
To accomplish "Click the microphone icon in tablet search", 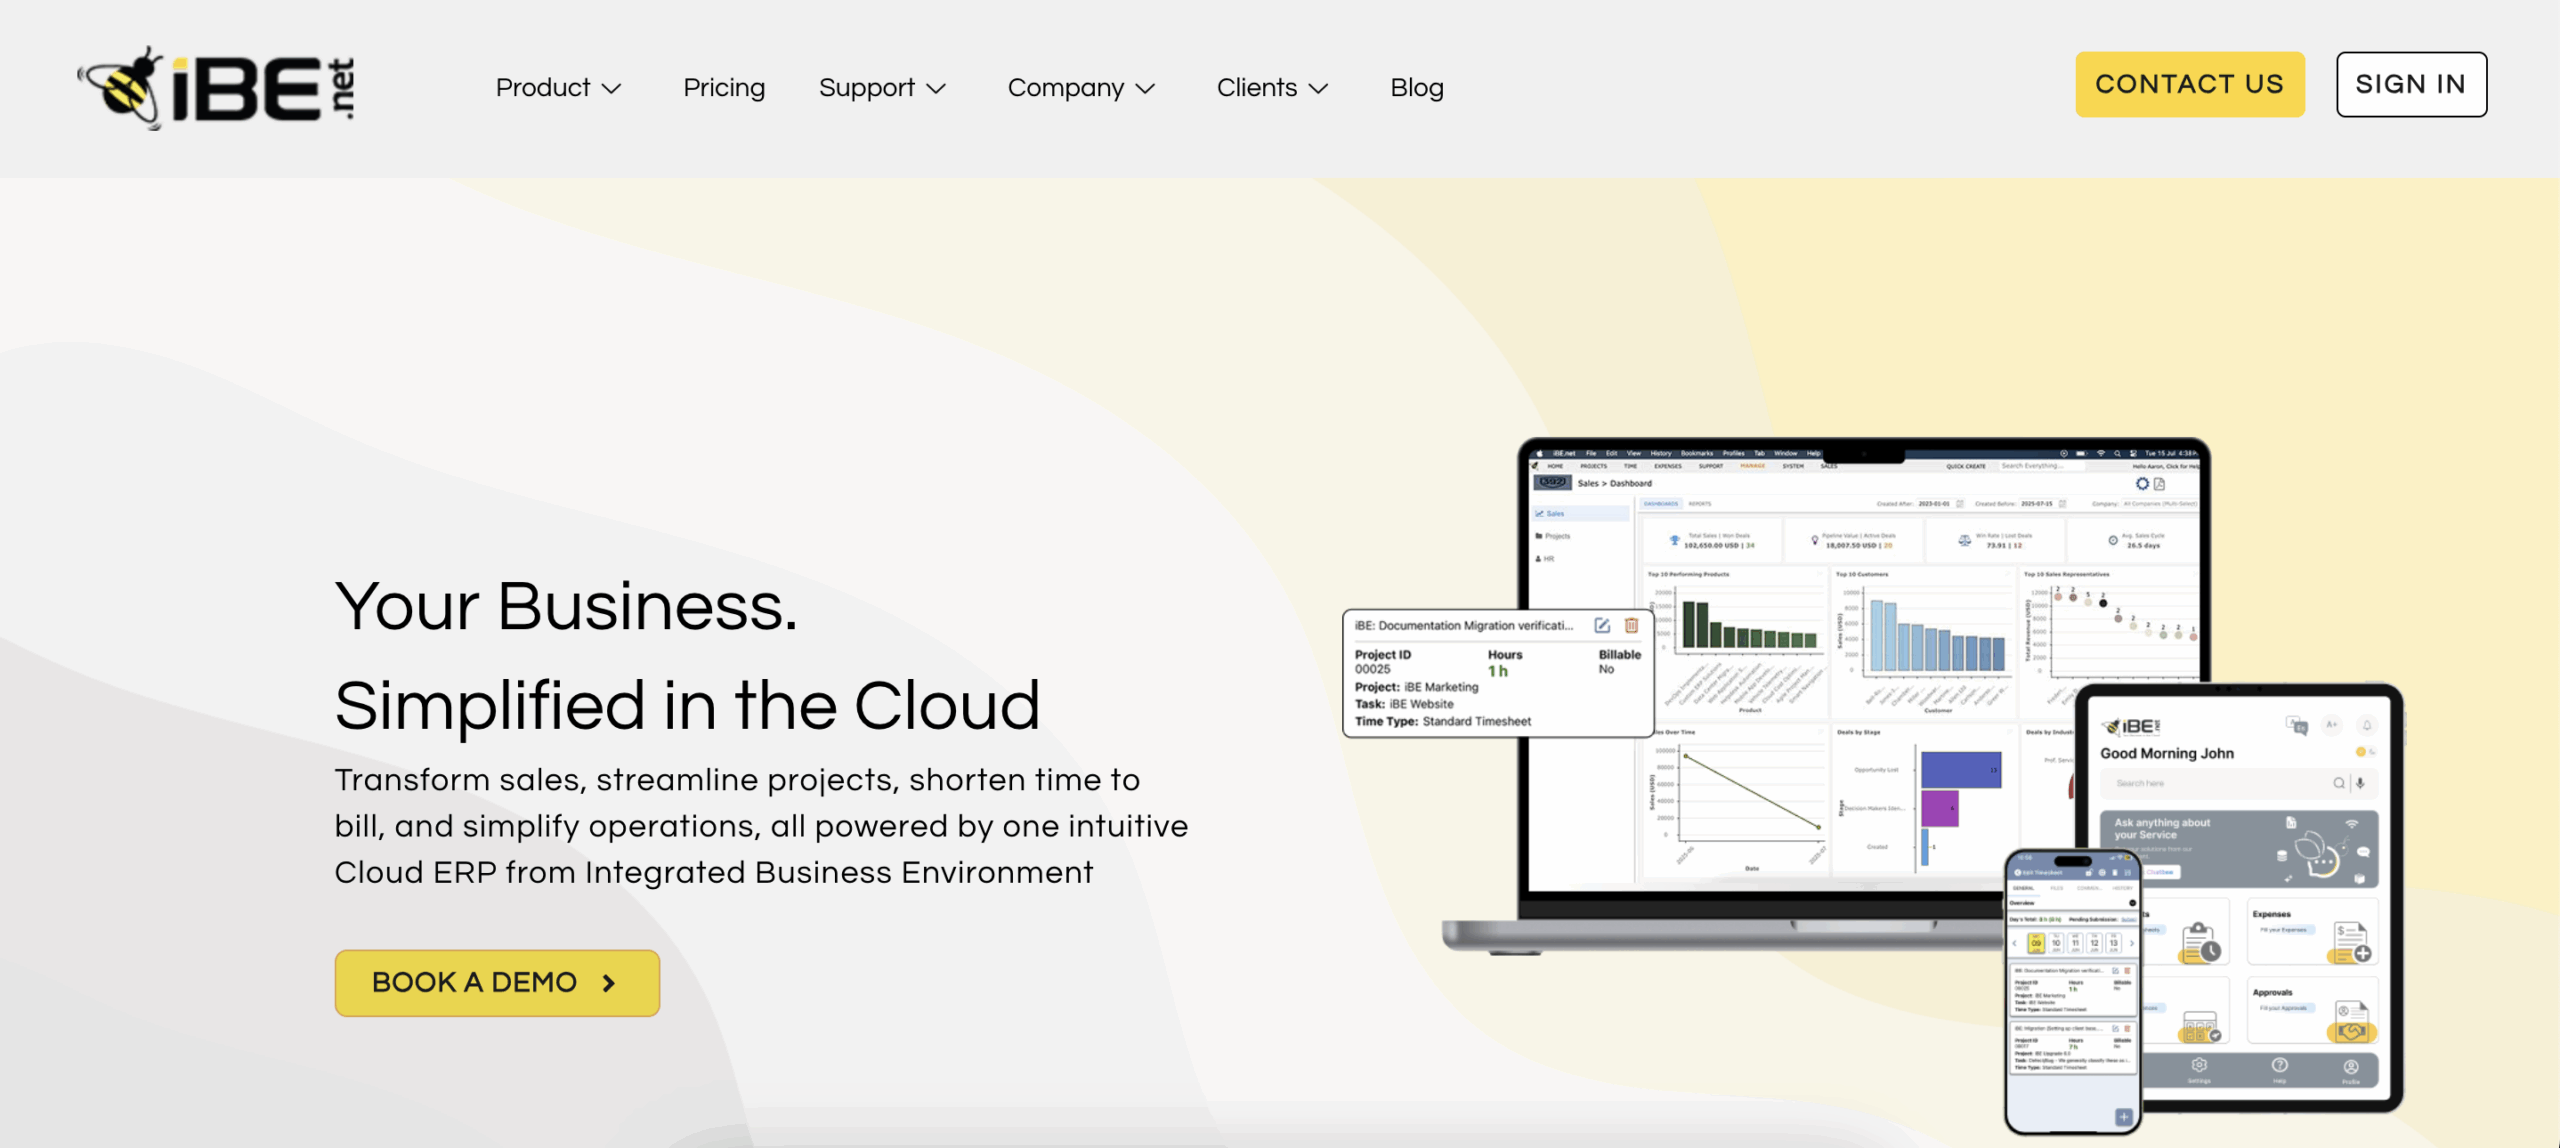I will pos(2360,783).
